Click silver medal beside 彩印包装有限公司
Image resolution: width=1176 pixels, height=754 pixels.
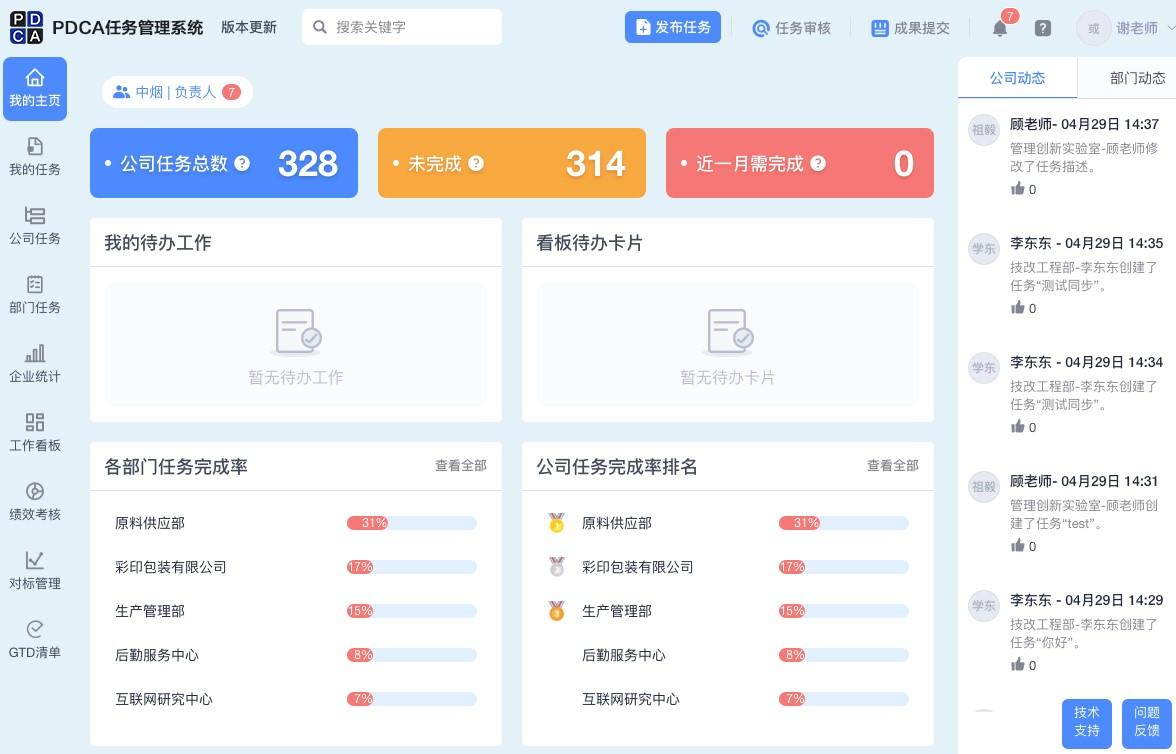pyautogui.click(x=556, y=566)
